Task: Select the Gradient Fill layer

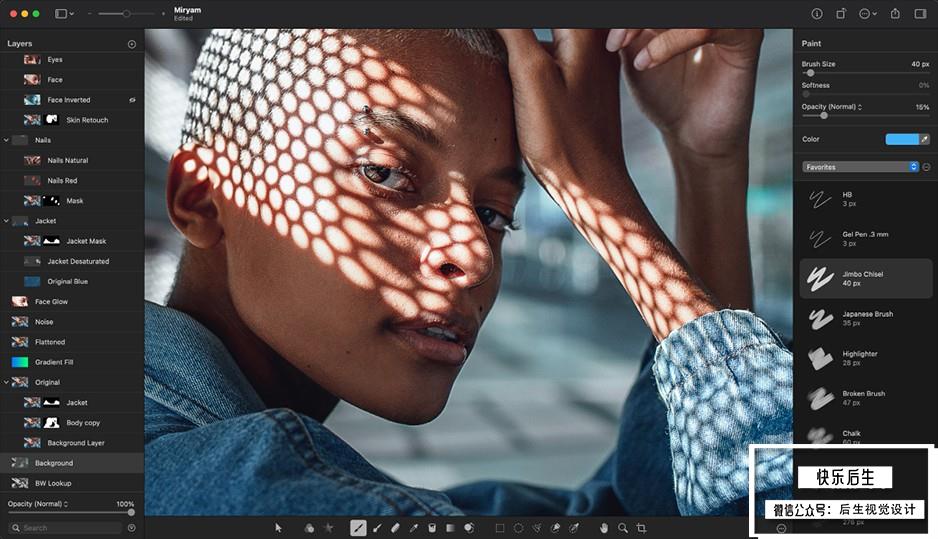Action: point(72,362)
